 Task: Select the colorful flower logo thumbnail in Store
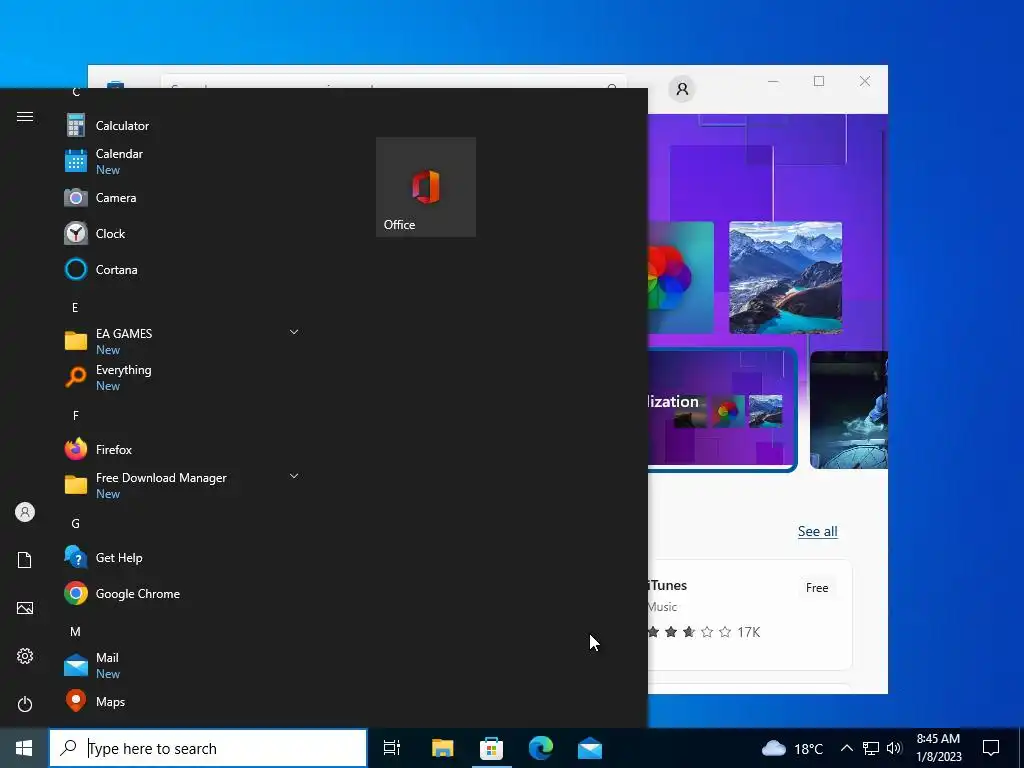point(680,278)
